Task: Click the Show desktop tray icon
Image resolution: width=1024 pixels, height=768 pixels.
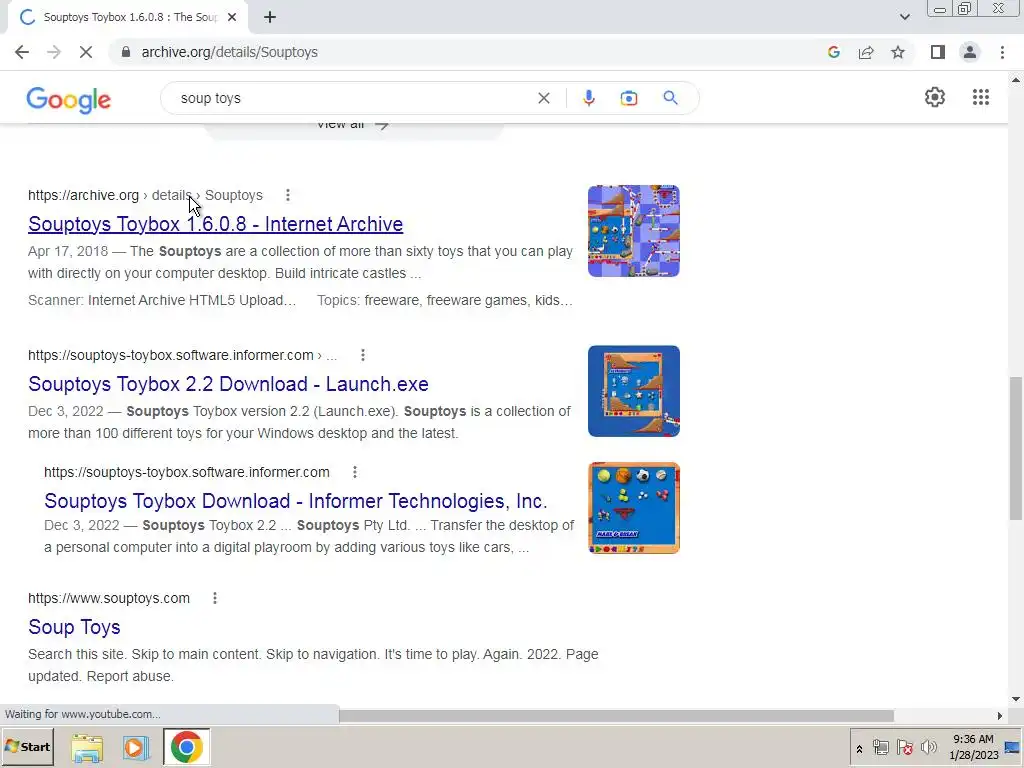Action: point(1013,748)
